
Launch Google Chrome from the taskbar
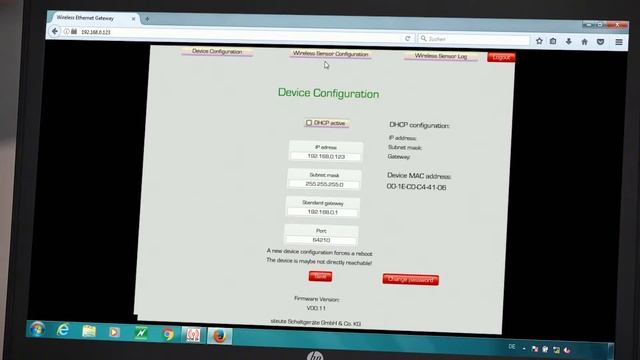pyautogui.click(x=167, y=334)
